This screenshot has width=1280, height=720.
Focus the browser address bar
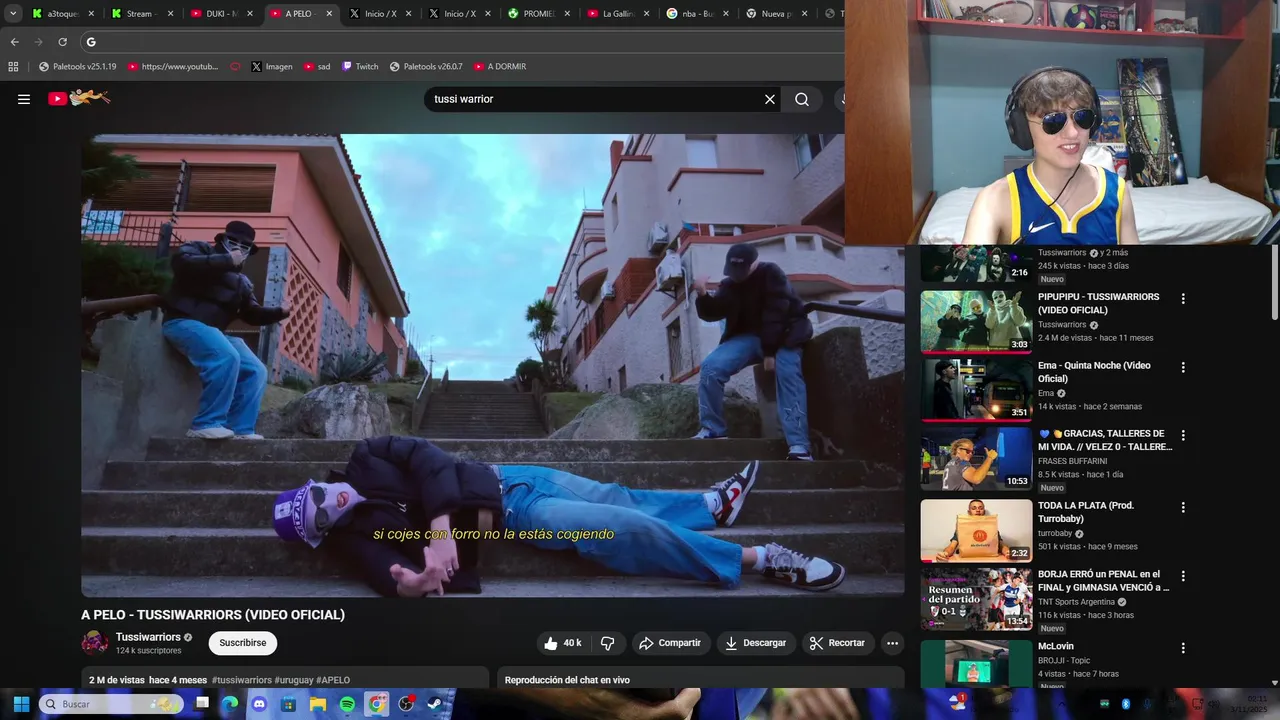tap(460, 42)
